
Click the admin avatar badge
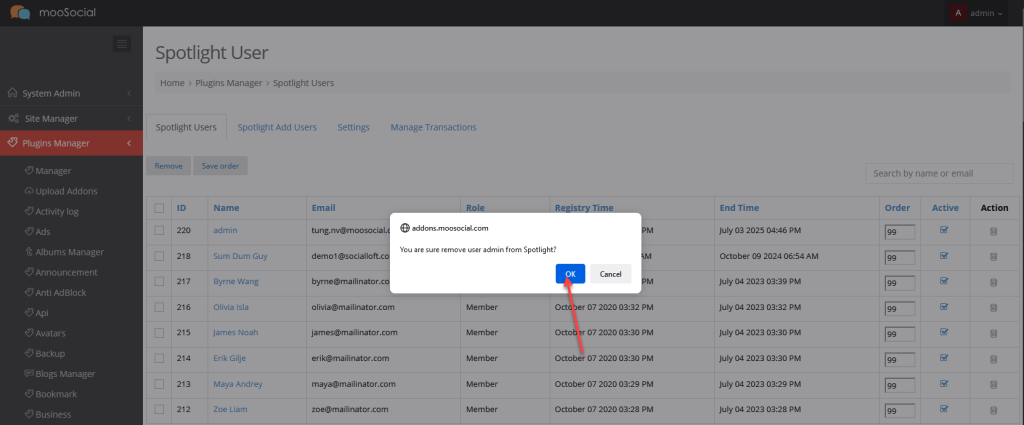(958, 13)
